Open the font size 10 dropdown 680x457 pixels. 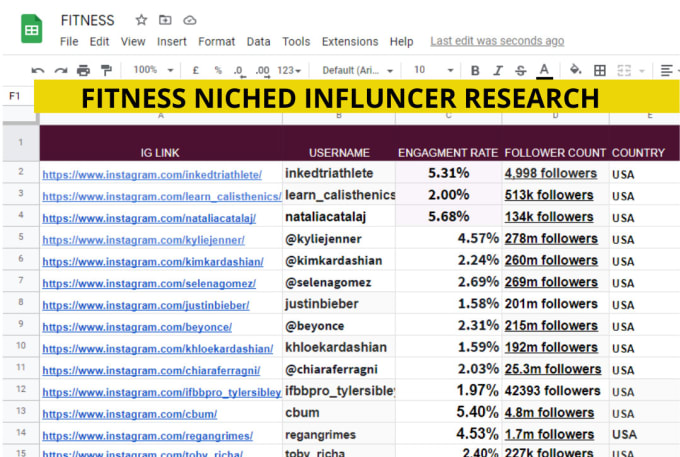tap(433, 70)
